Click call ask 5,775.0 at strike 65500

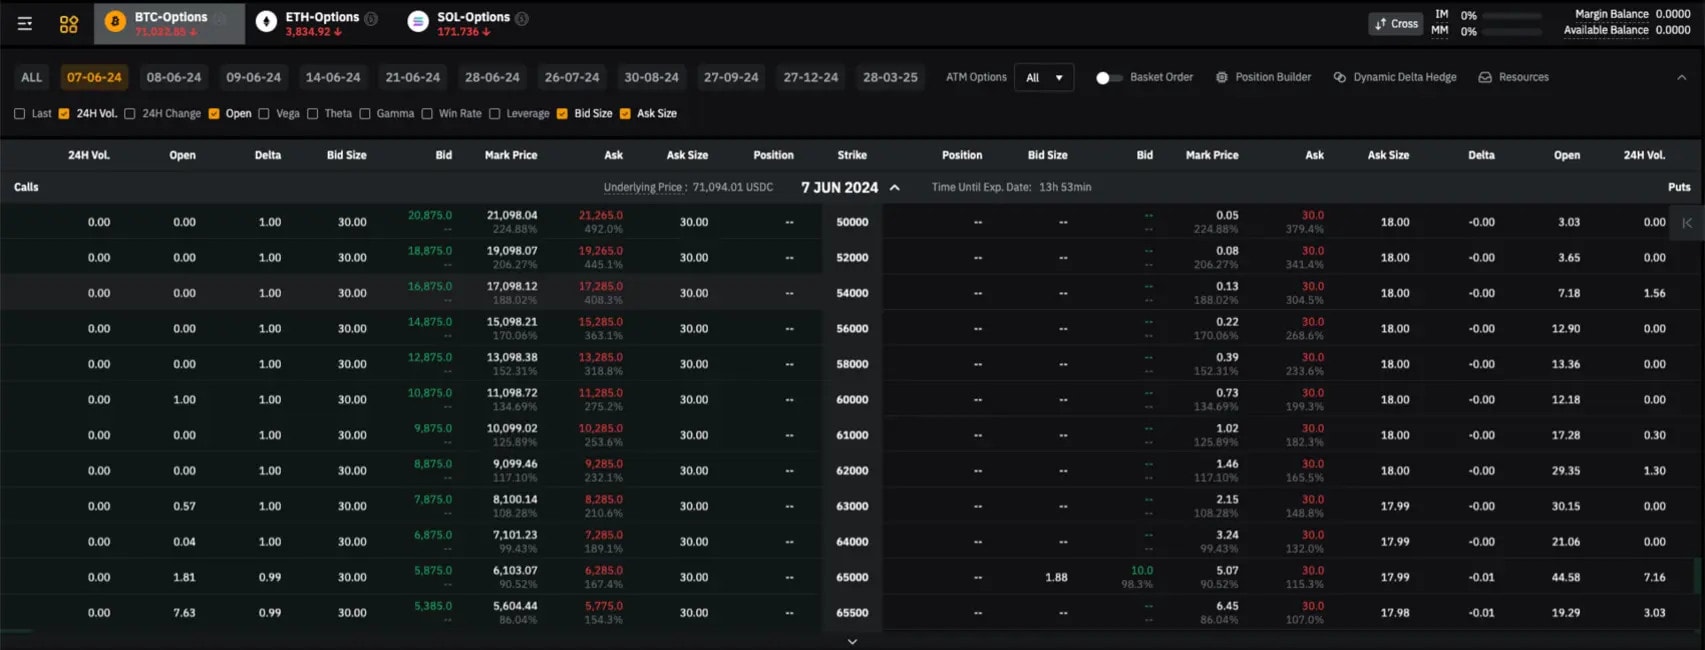tap(604, 606)
